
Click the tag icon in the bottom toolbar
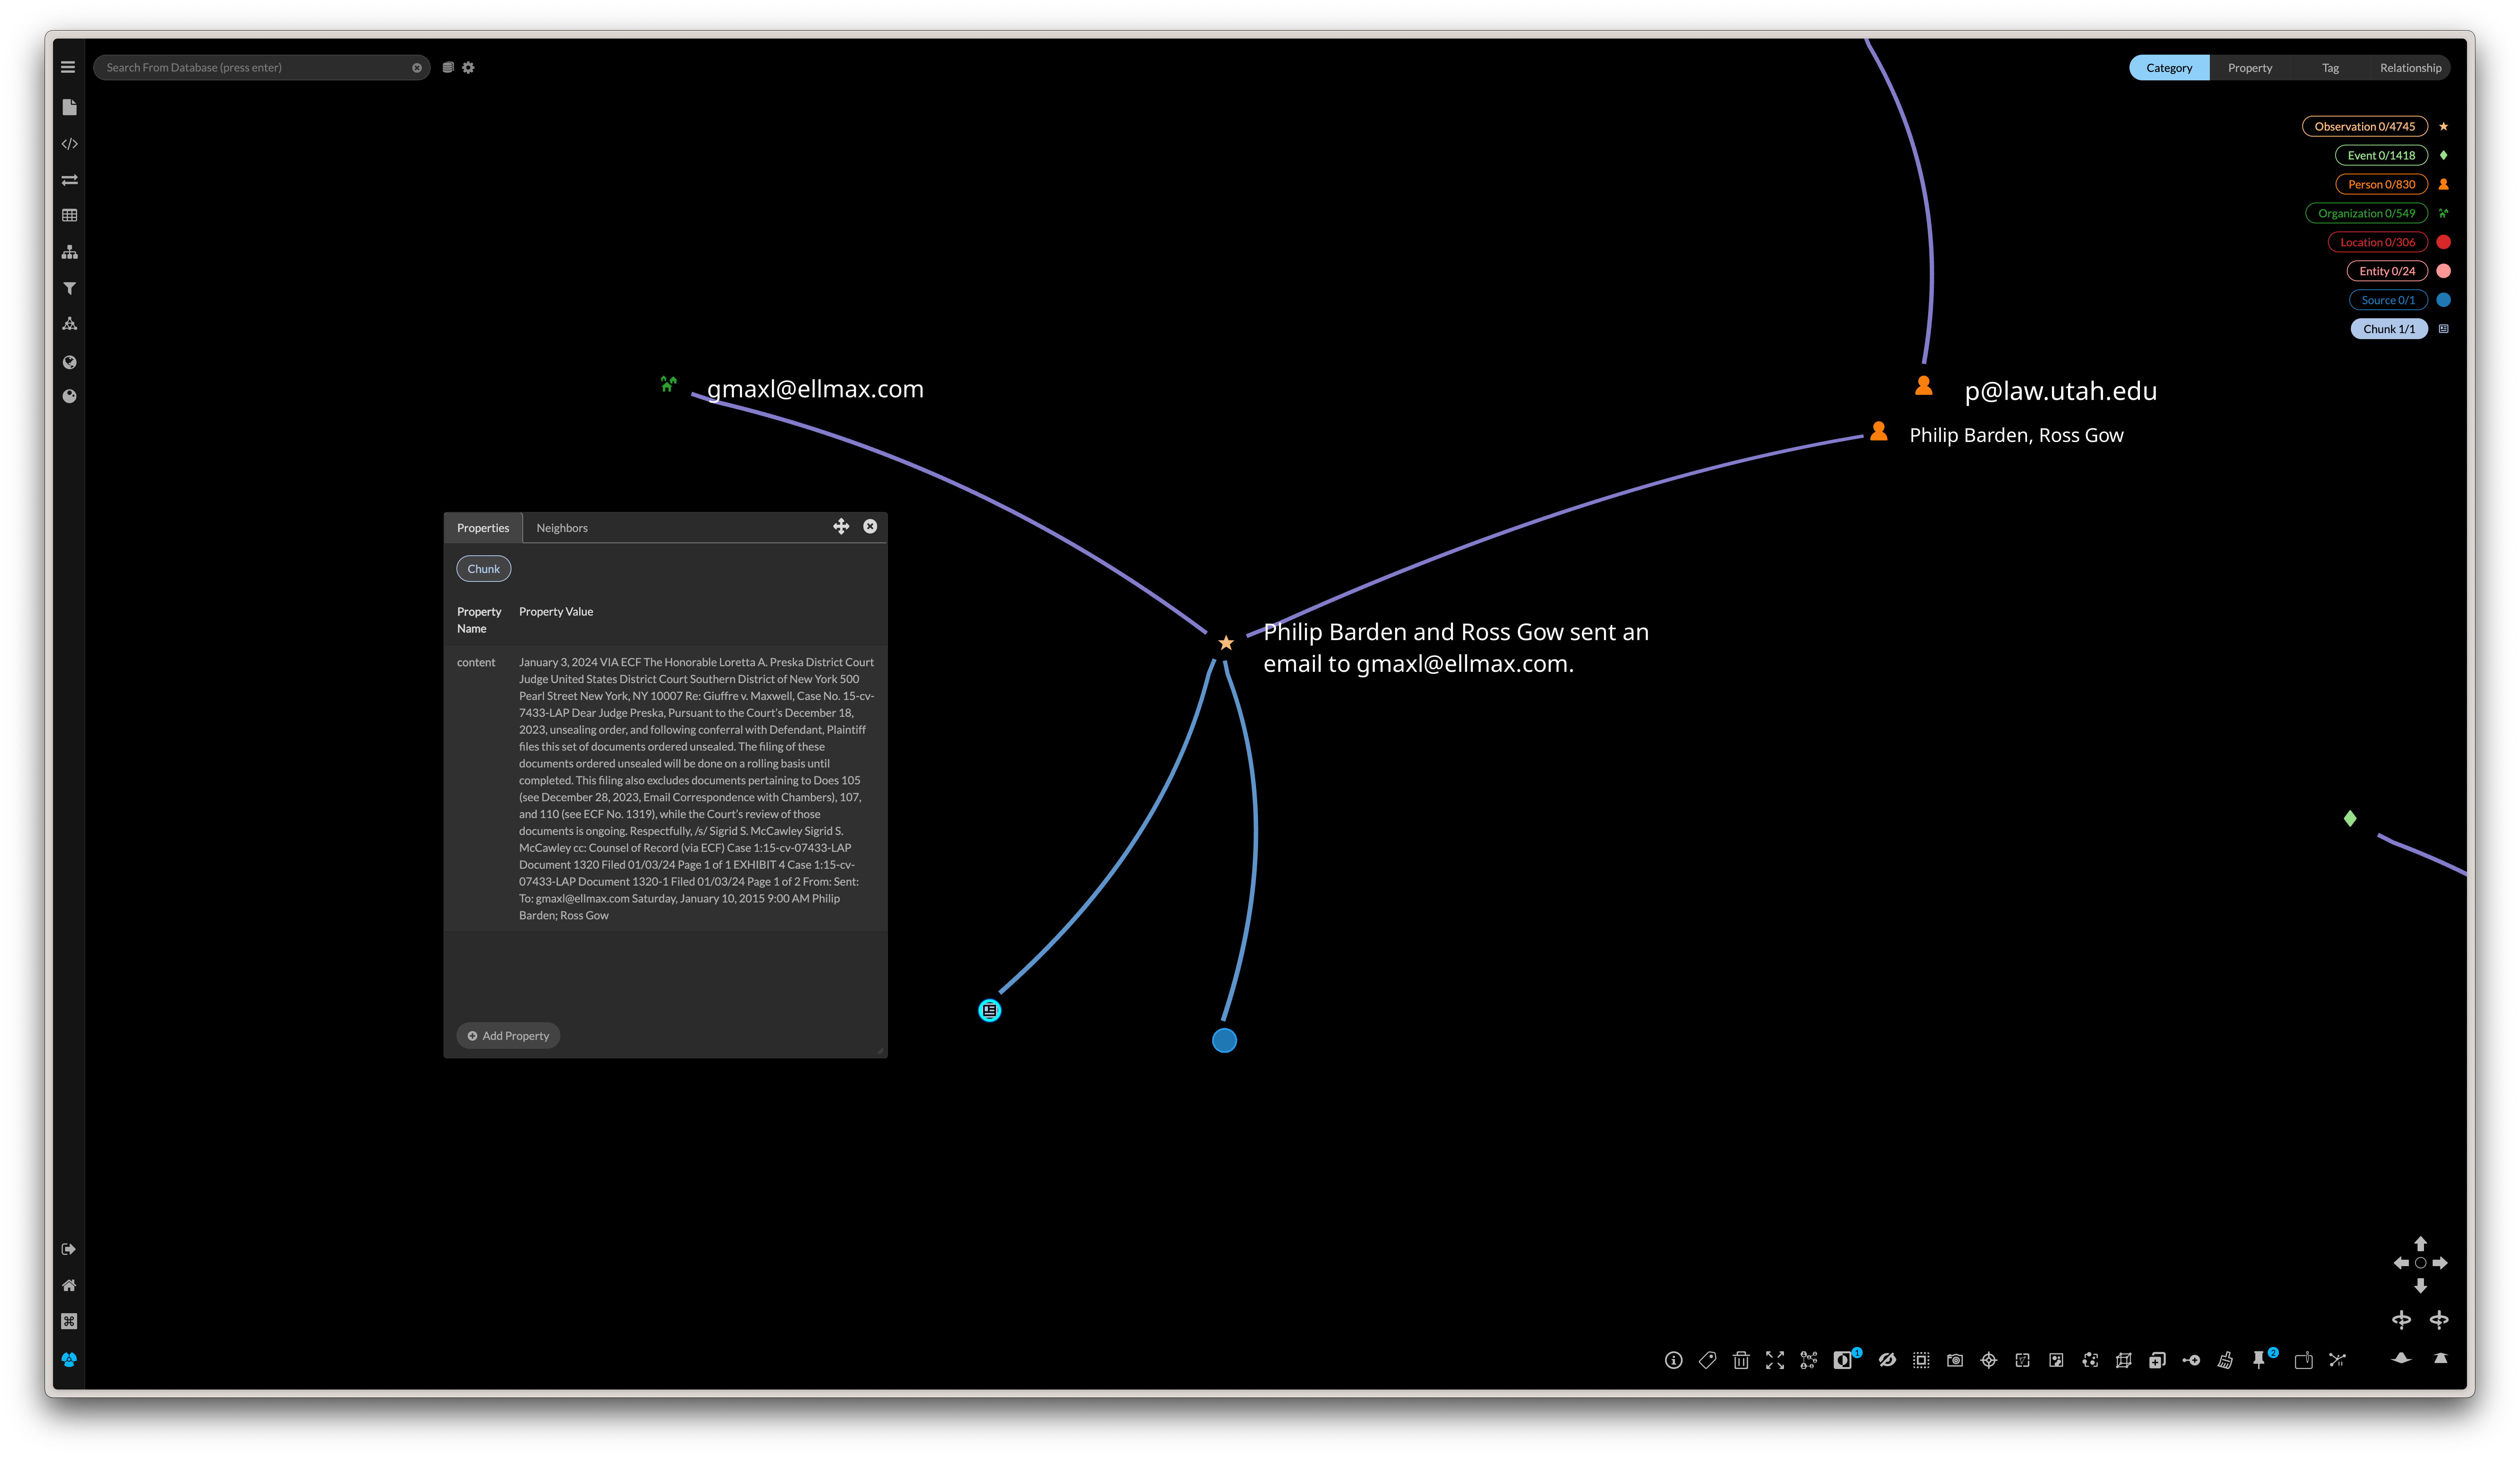pyautogui.click(x=1707, y=1360)
